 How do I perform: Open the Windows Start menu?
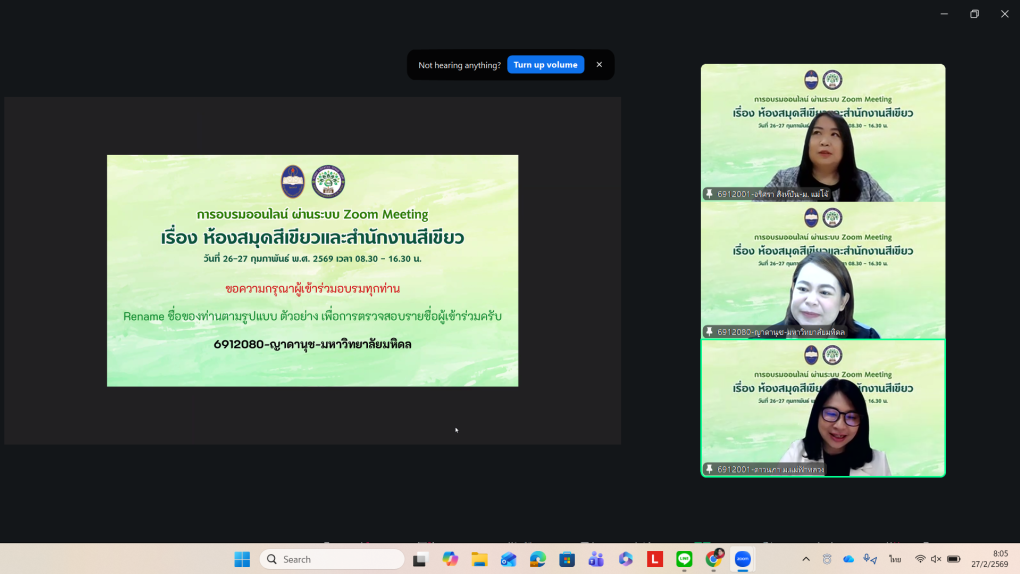click(x=242, y=559)
